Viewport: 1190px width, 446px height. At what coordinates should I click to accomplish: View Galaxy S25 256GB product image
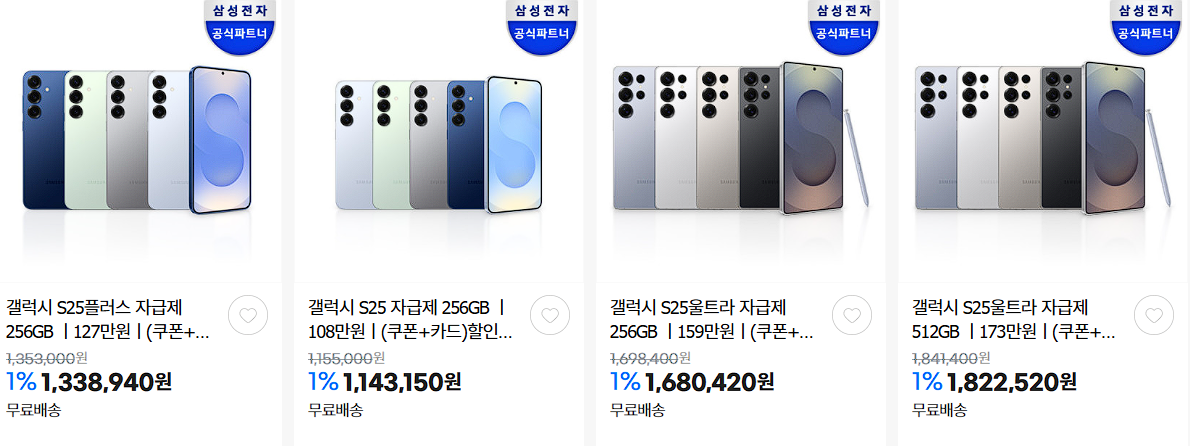439,144
